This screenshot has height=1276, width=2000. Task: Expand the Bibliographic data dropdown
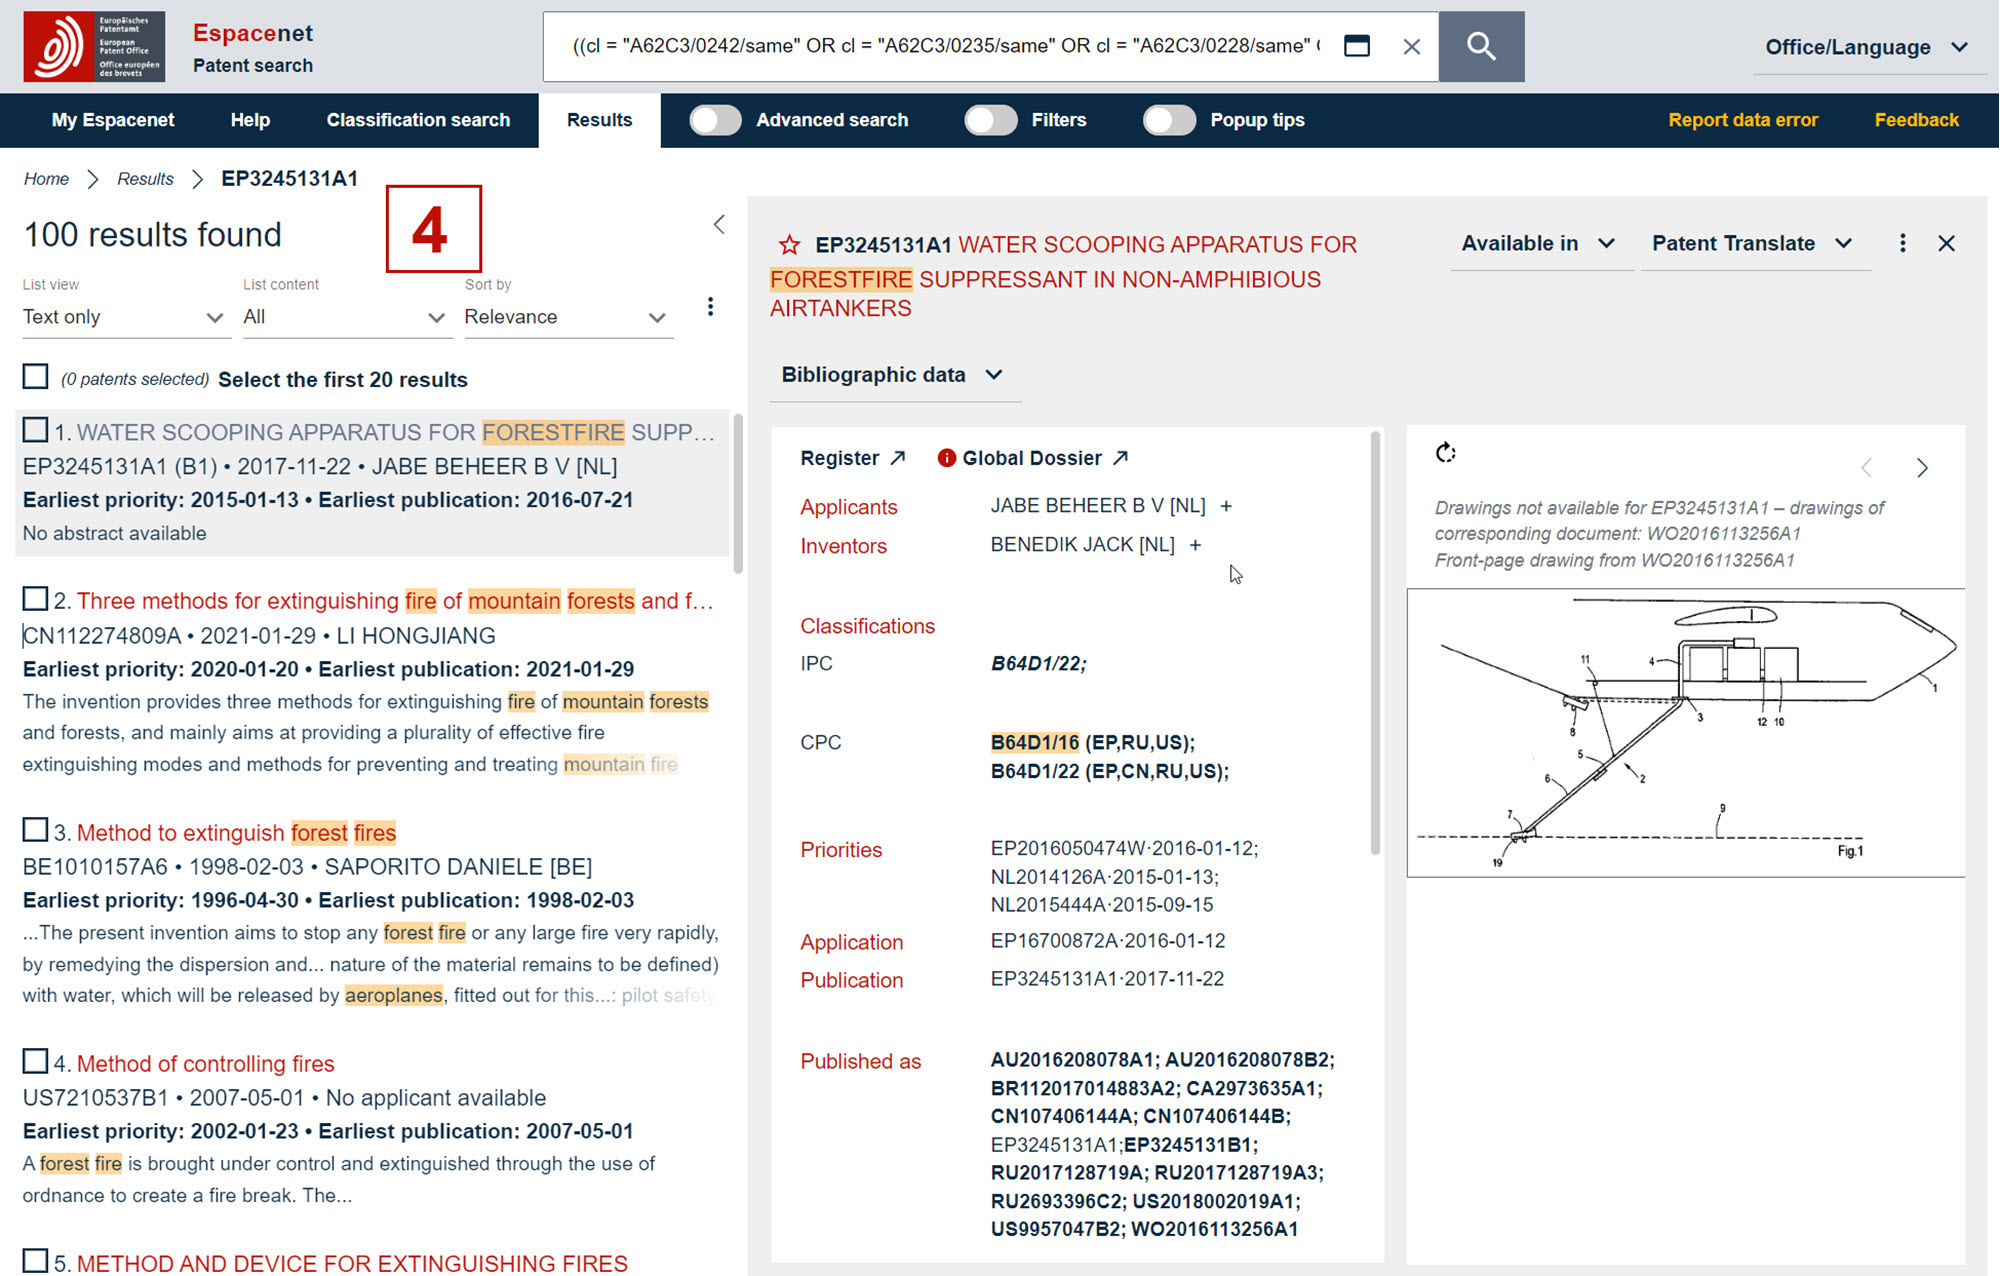point(891,375)
